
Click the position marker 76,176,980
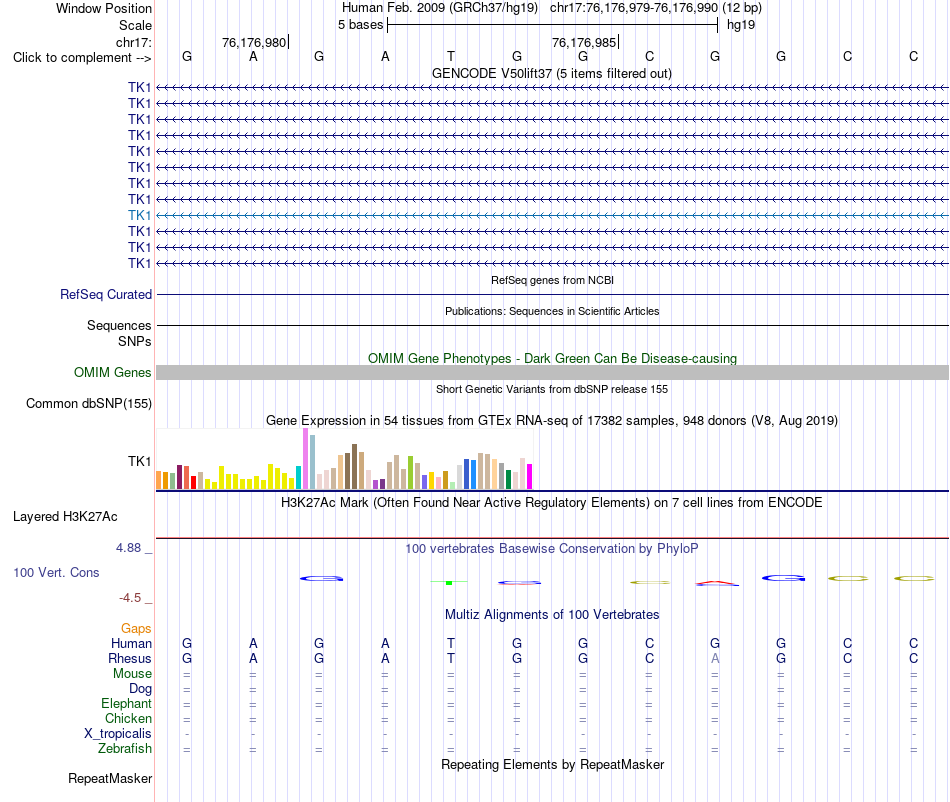click(254, 42)
